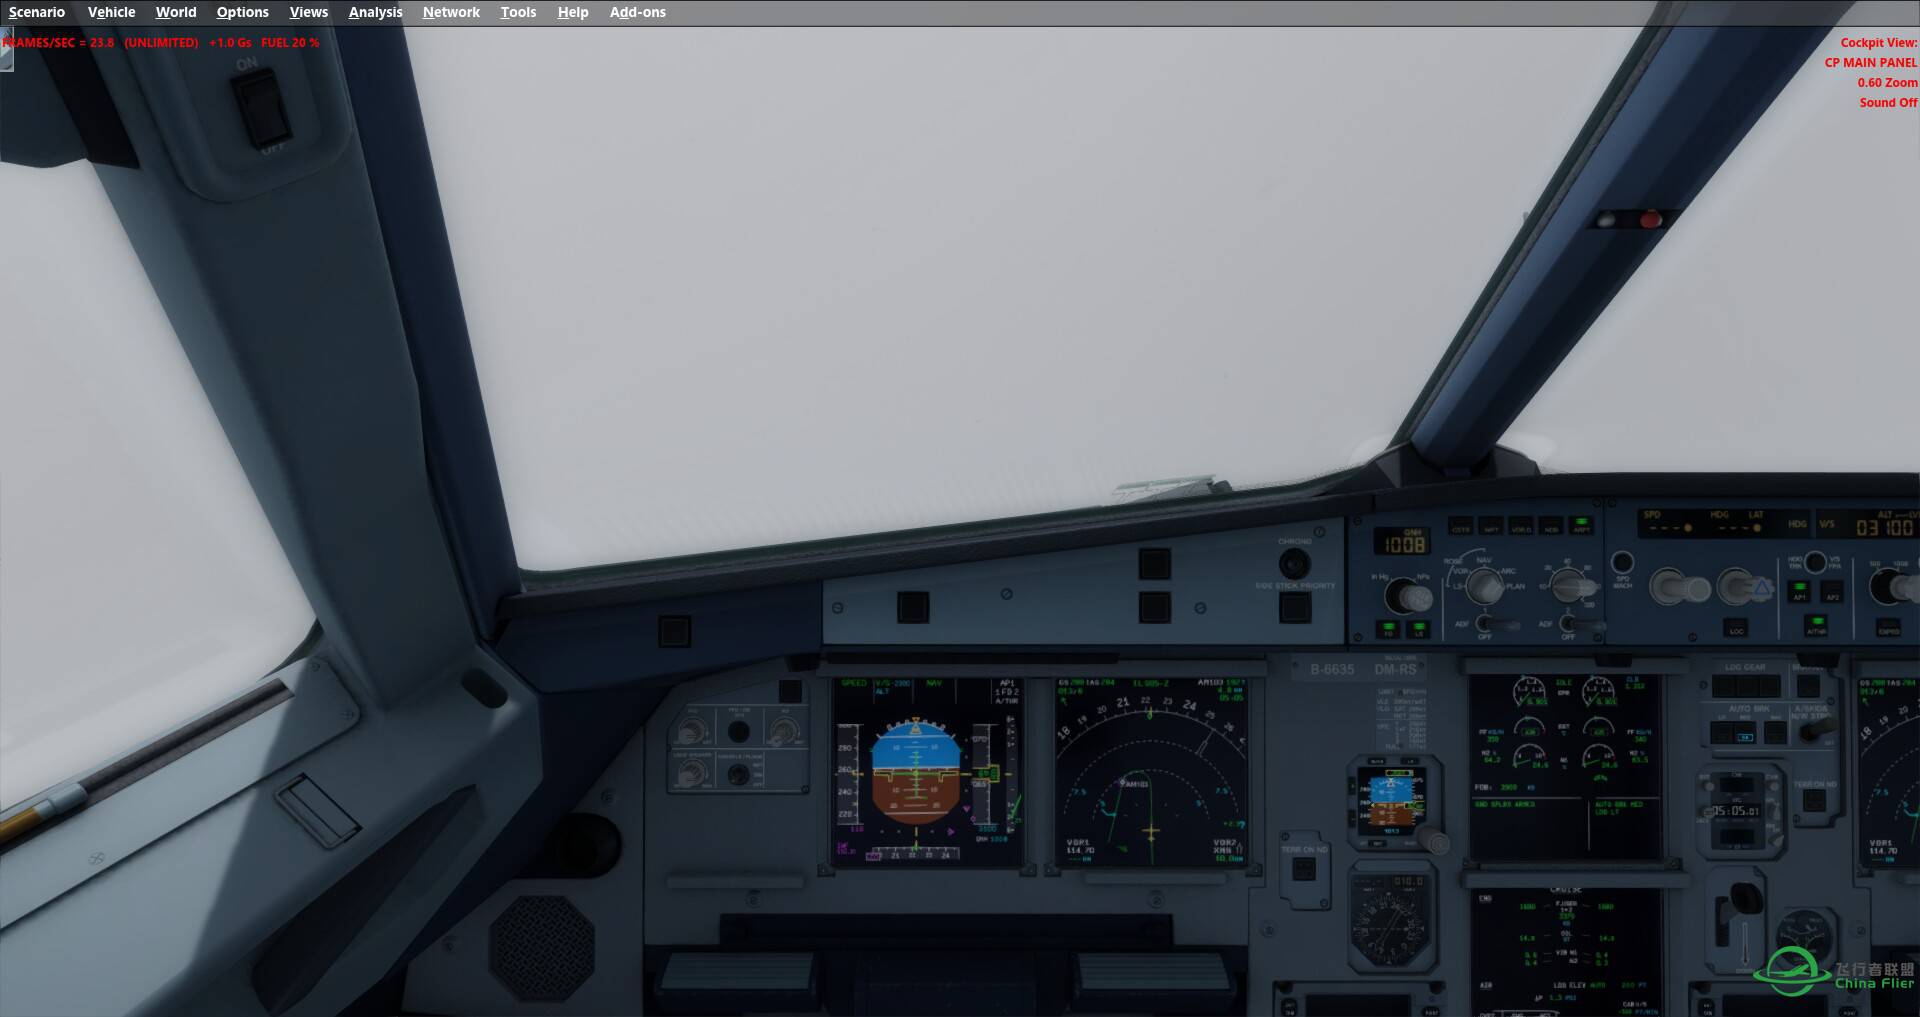Open the Tools menu

(518, 12)
